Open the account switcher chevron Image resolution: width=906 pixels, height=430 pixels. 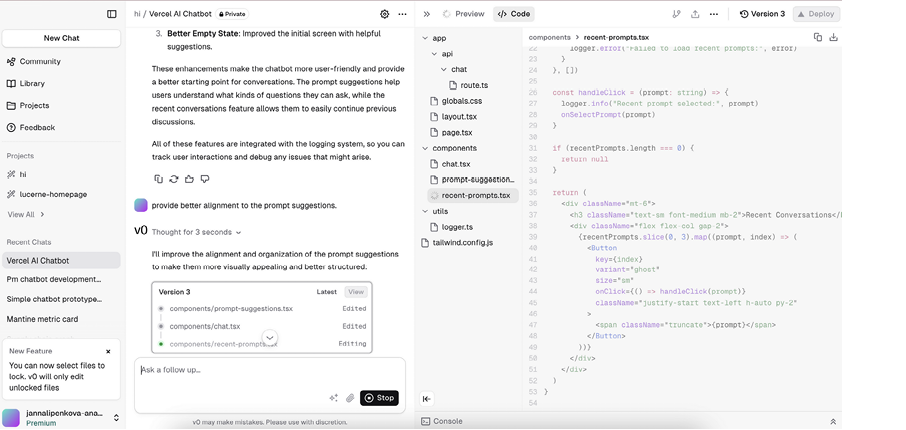[x=116, y=417]
